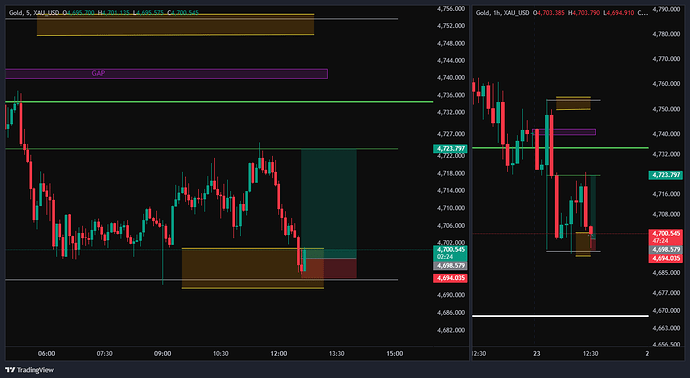This screenshot has width=690, height=378.
Task: Click the 07:30 time axis label
Action: pos(104,354)
